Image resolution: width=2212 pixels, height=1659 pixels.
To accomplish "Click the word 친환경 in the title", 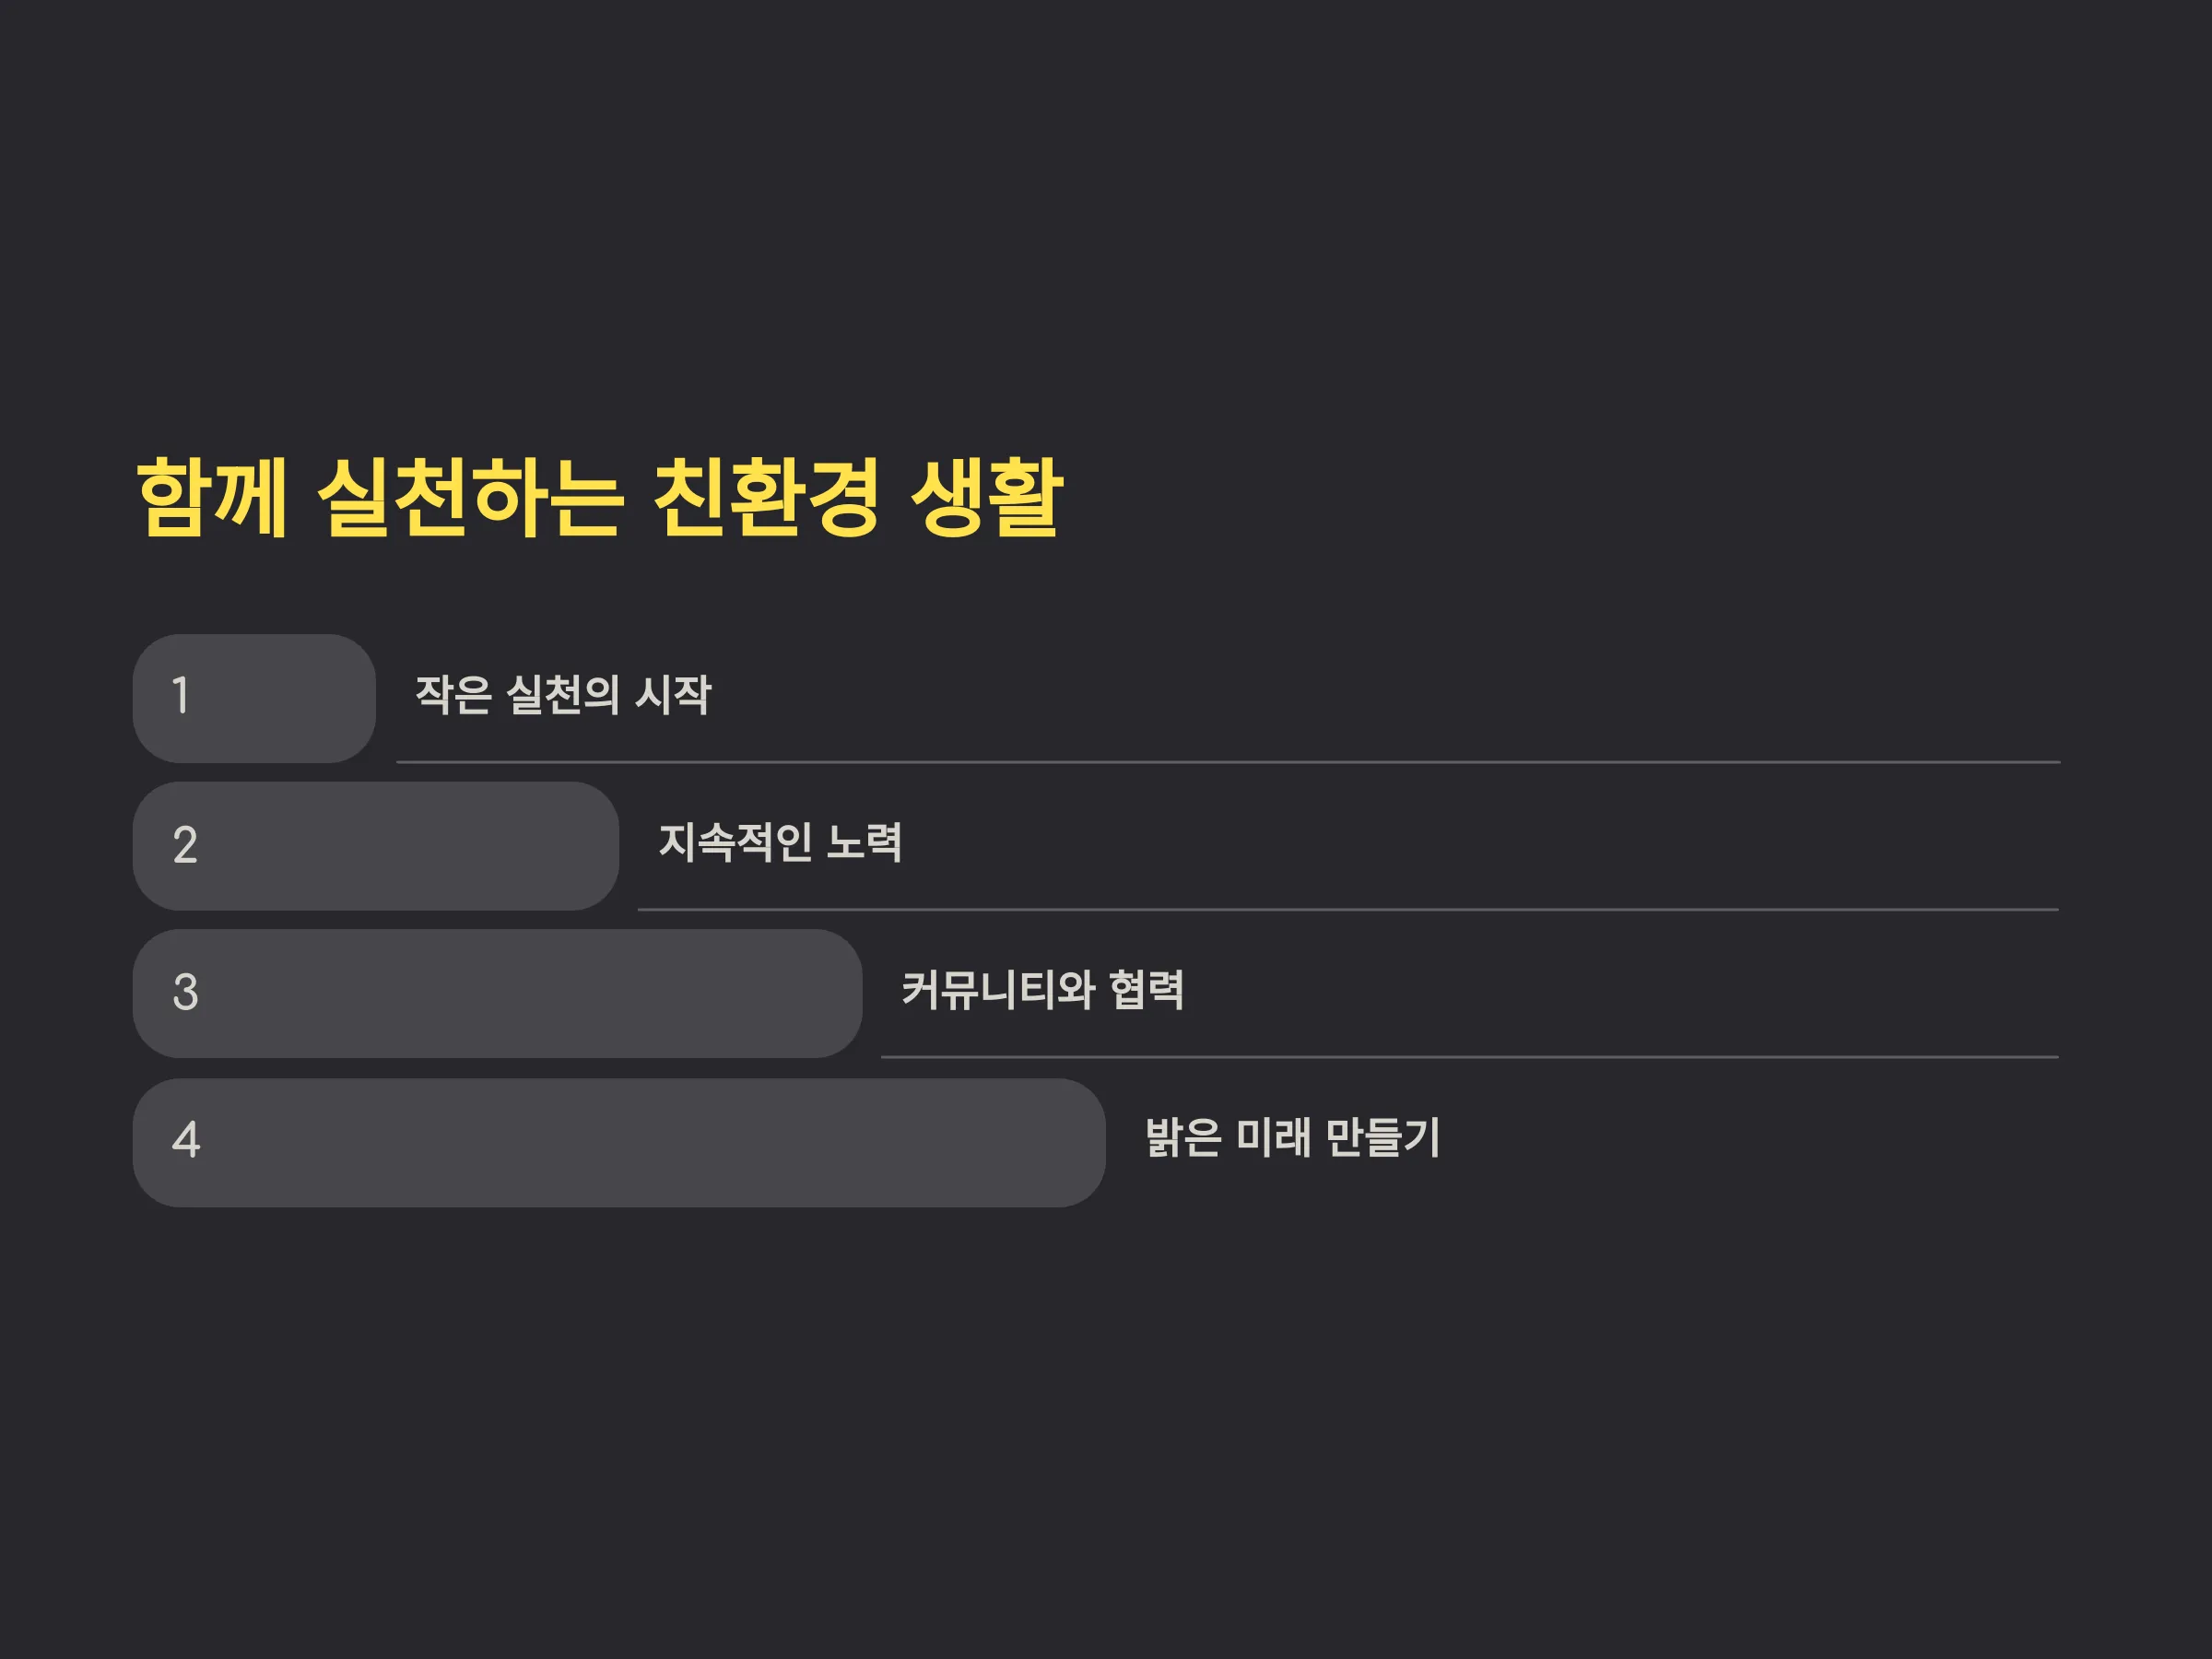I will click(x=765, y=498).
